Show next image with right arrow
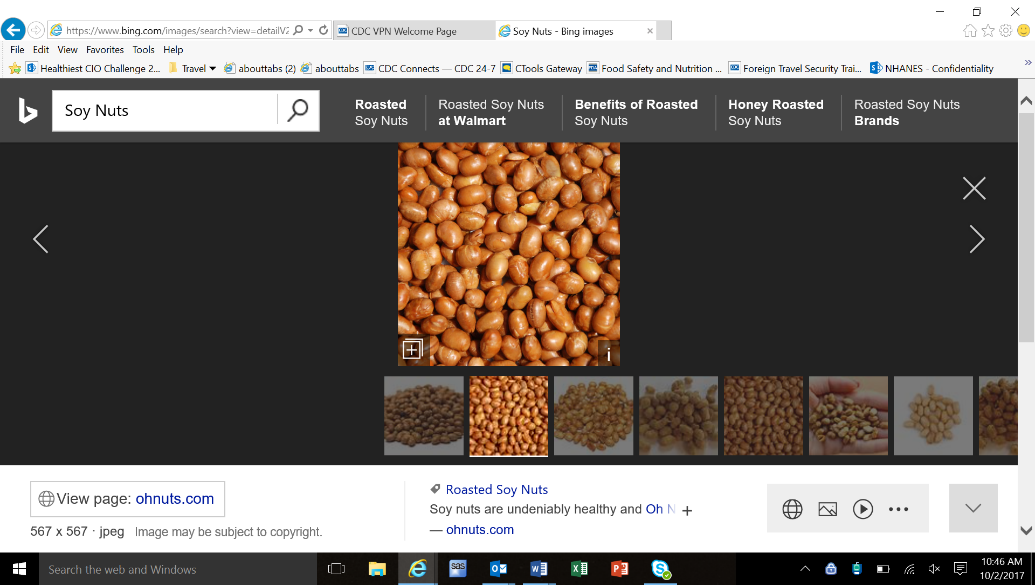The image size is (1035, 585). 977,239
